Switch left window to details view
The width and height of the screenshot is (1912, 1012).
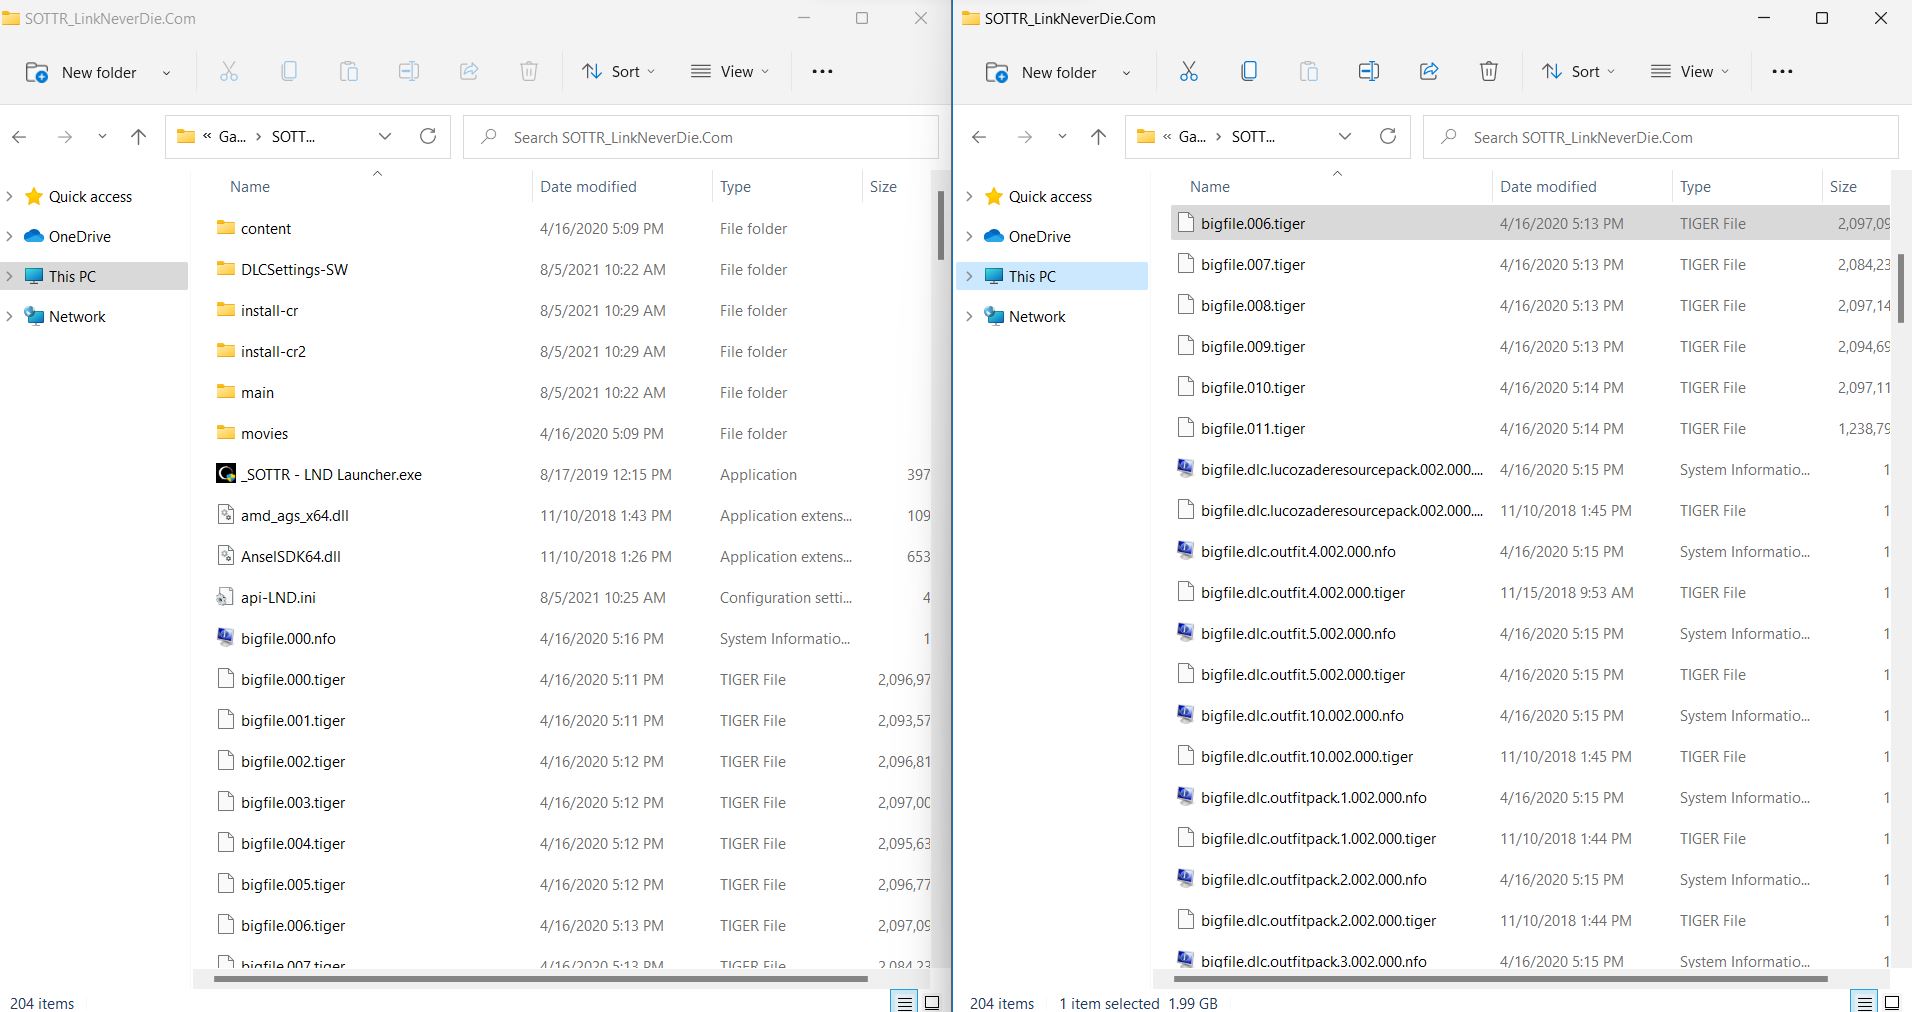pos(904,1002)
